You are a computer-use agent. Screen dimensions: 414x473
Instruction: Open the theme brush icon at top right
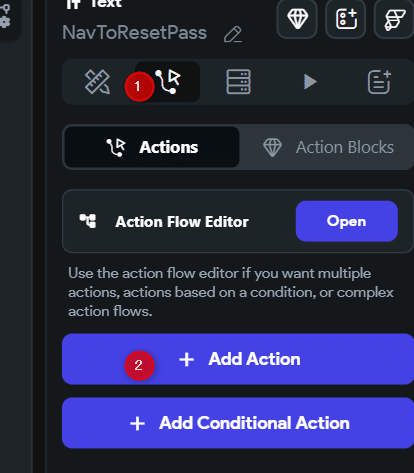pos(394,19)
